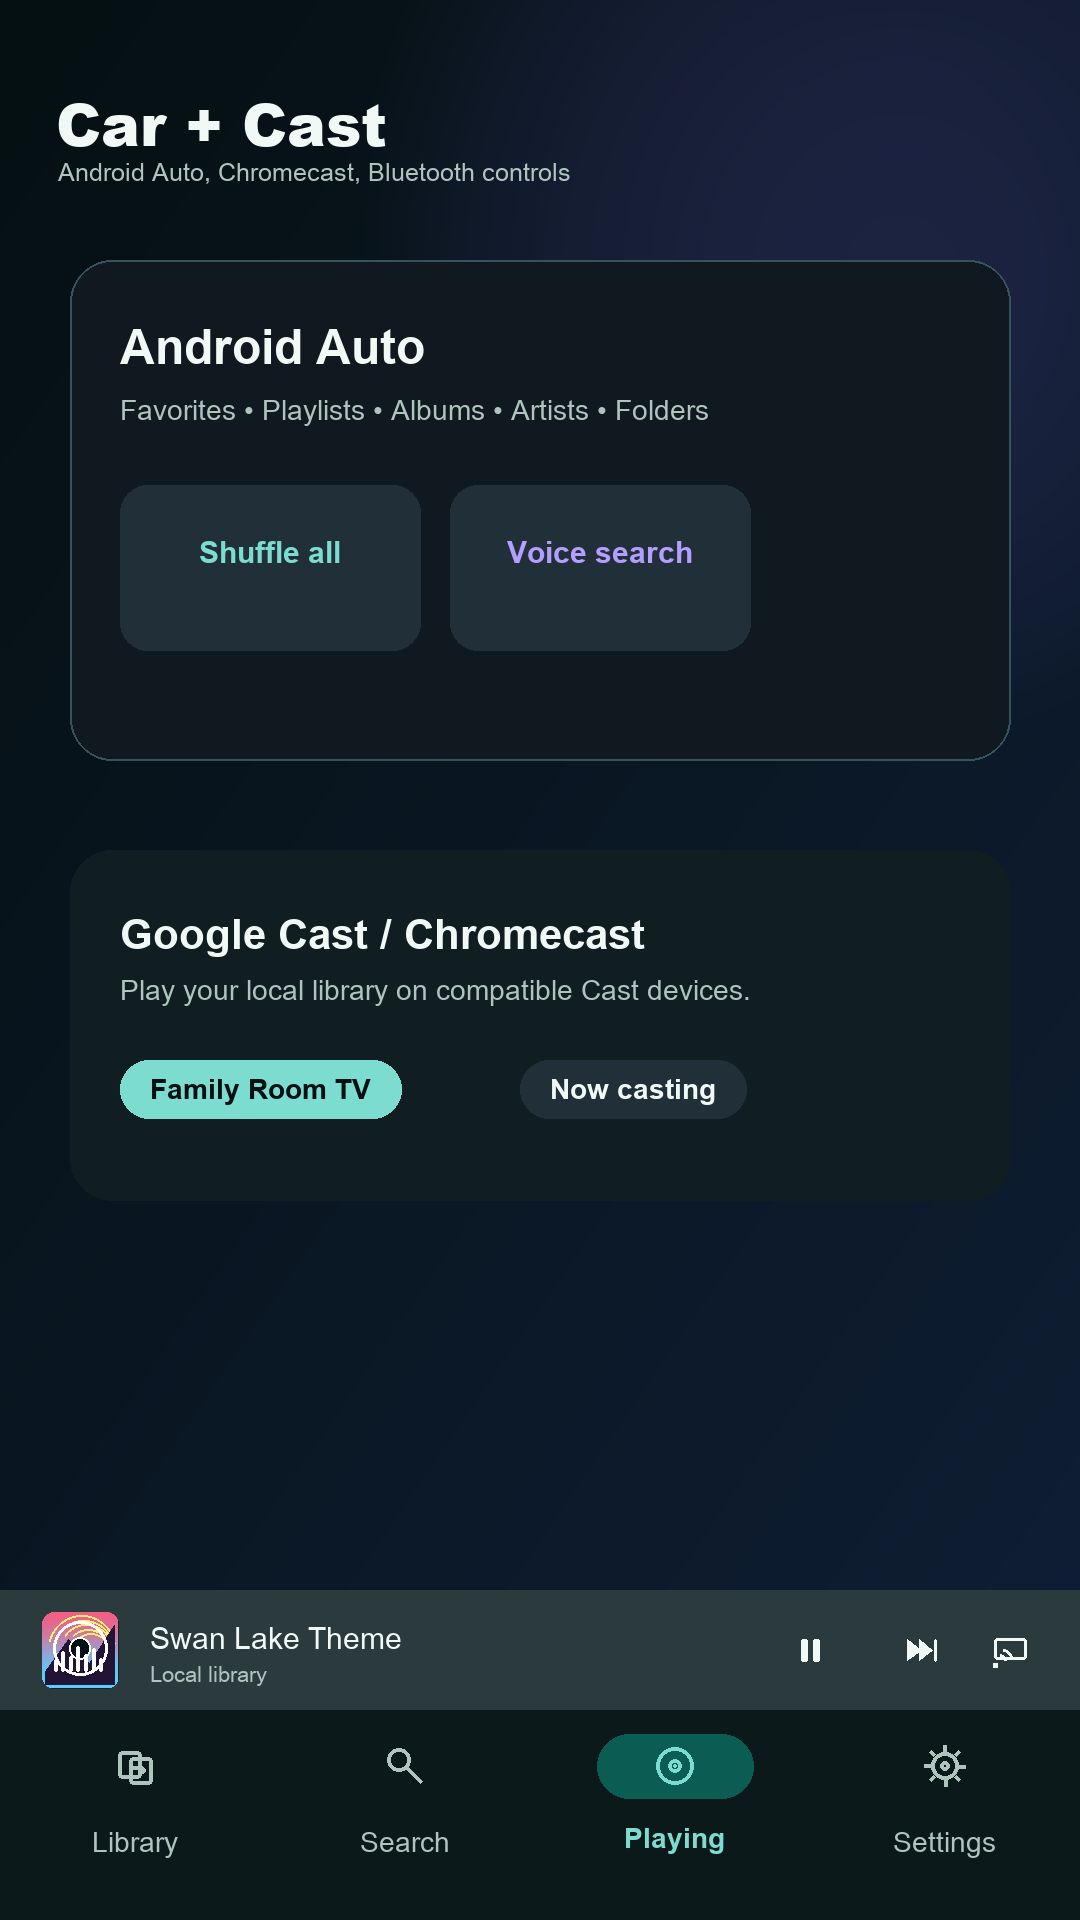Viewport: 1080px width, 1920px height.
Task: Switch to the Search tab label
Action: click(x=405, y=1842)
